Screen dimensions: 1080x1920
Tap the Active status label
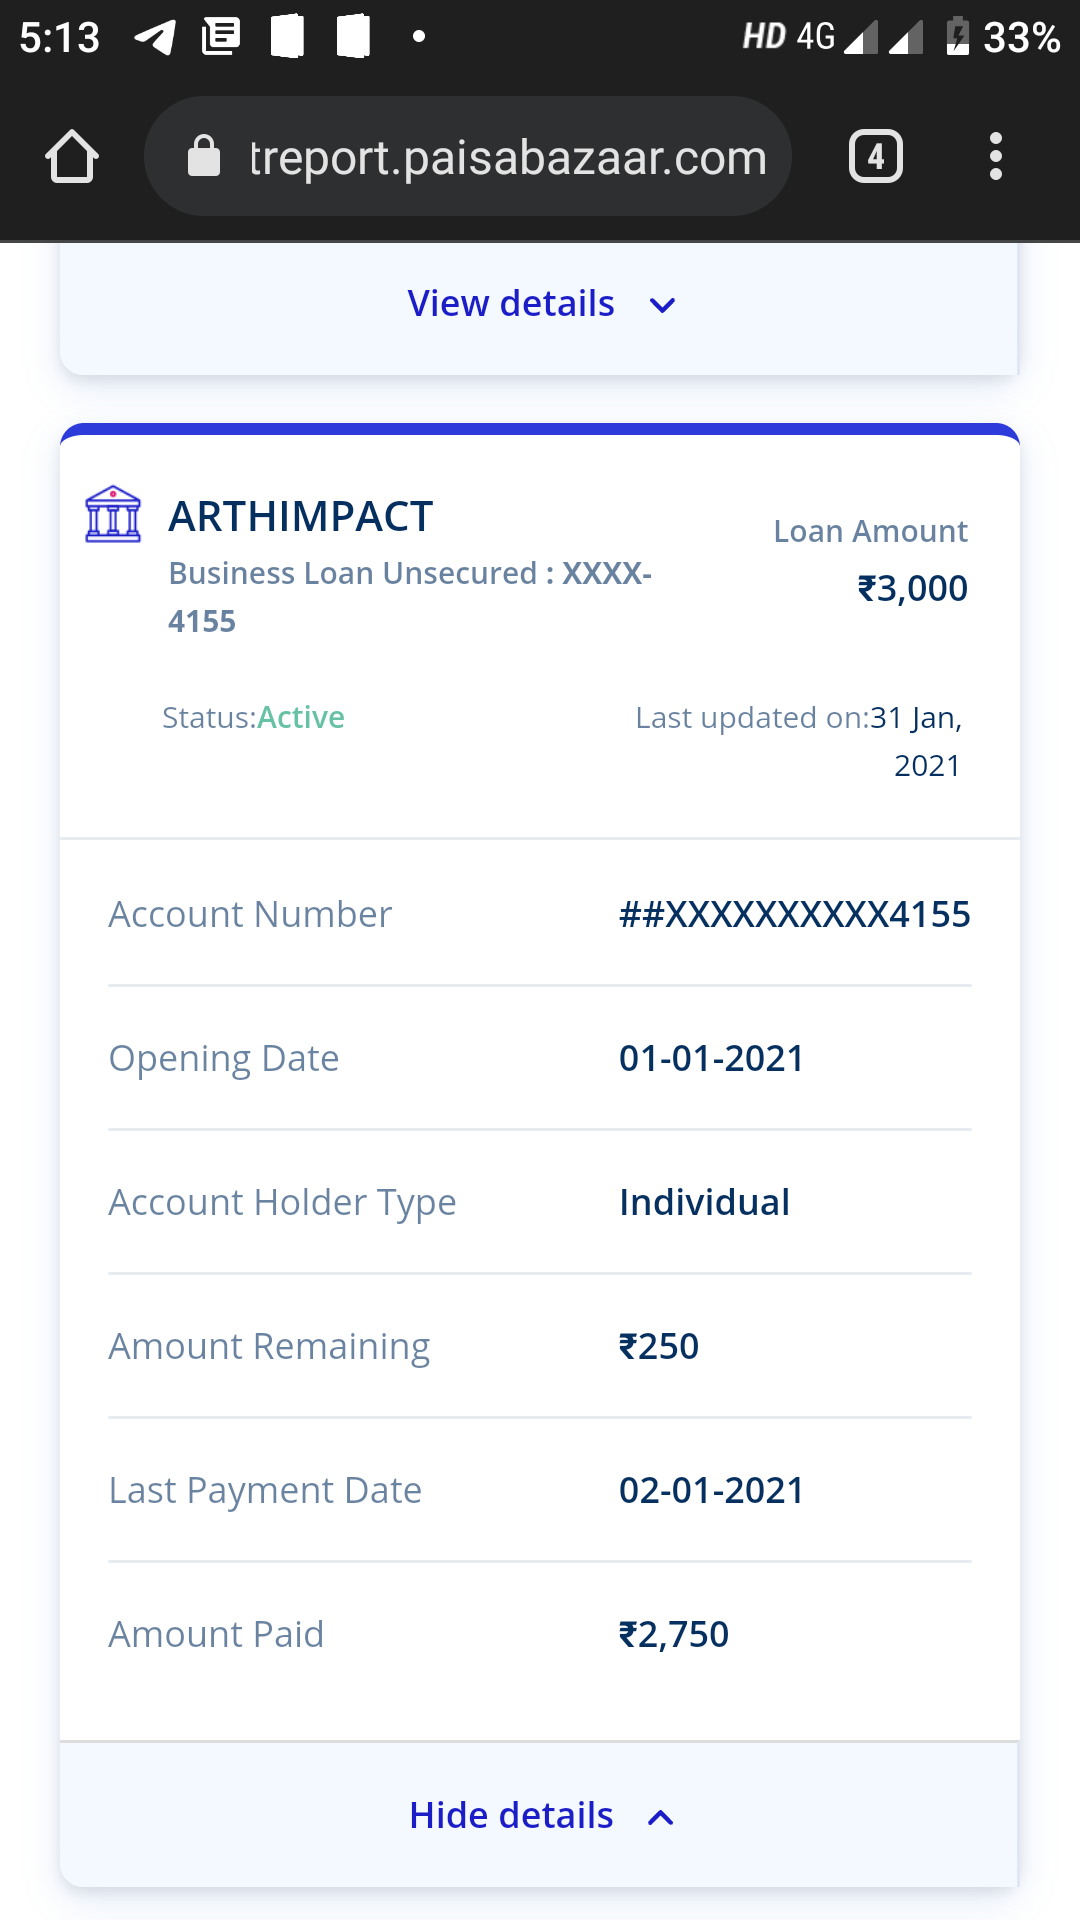click(x=301, y=717)
